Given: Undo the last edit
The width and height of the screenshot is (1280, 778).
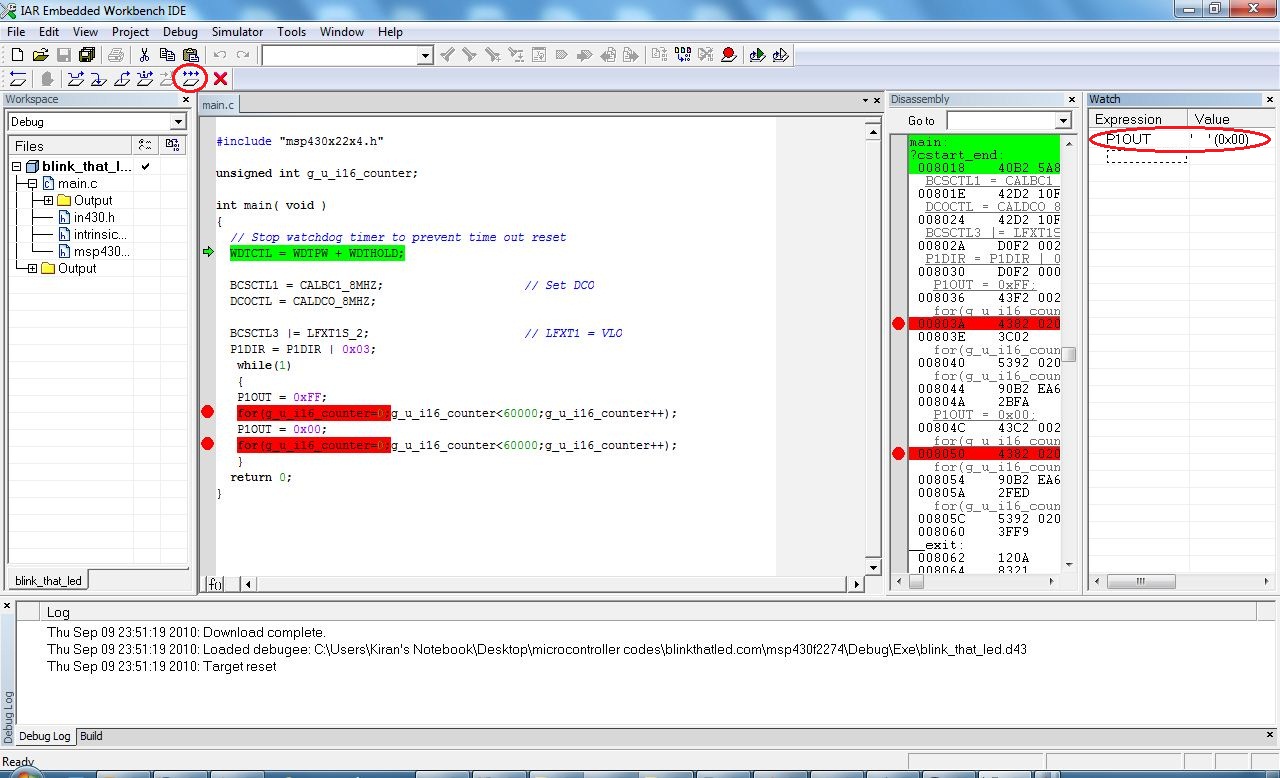Looking at the screenshot, I should [219, 55].
